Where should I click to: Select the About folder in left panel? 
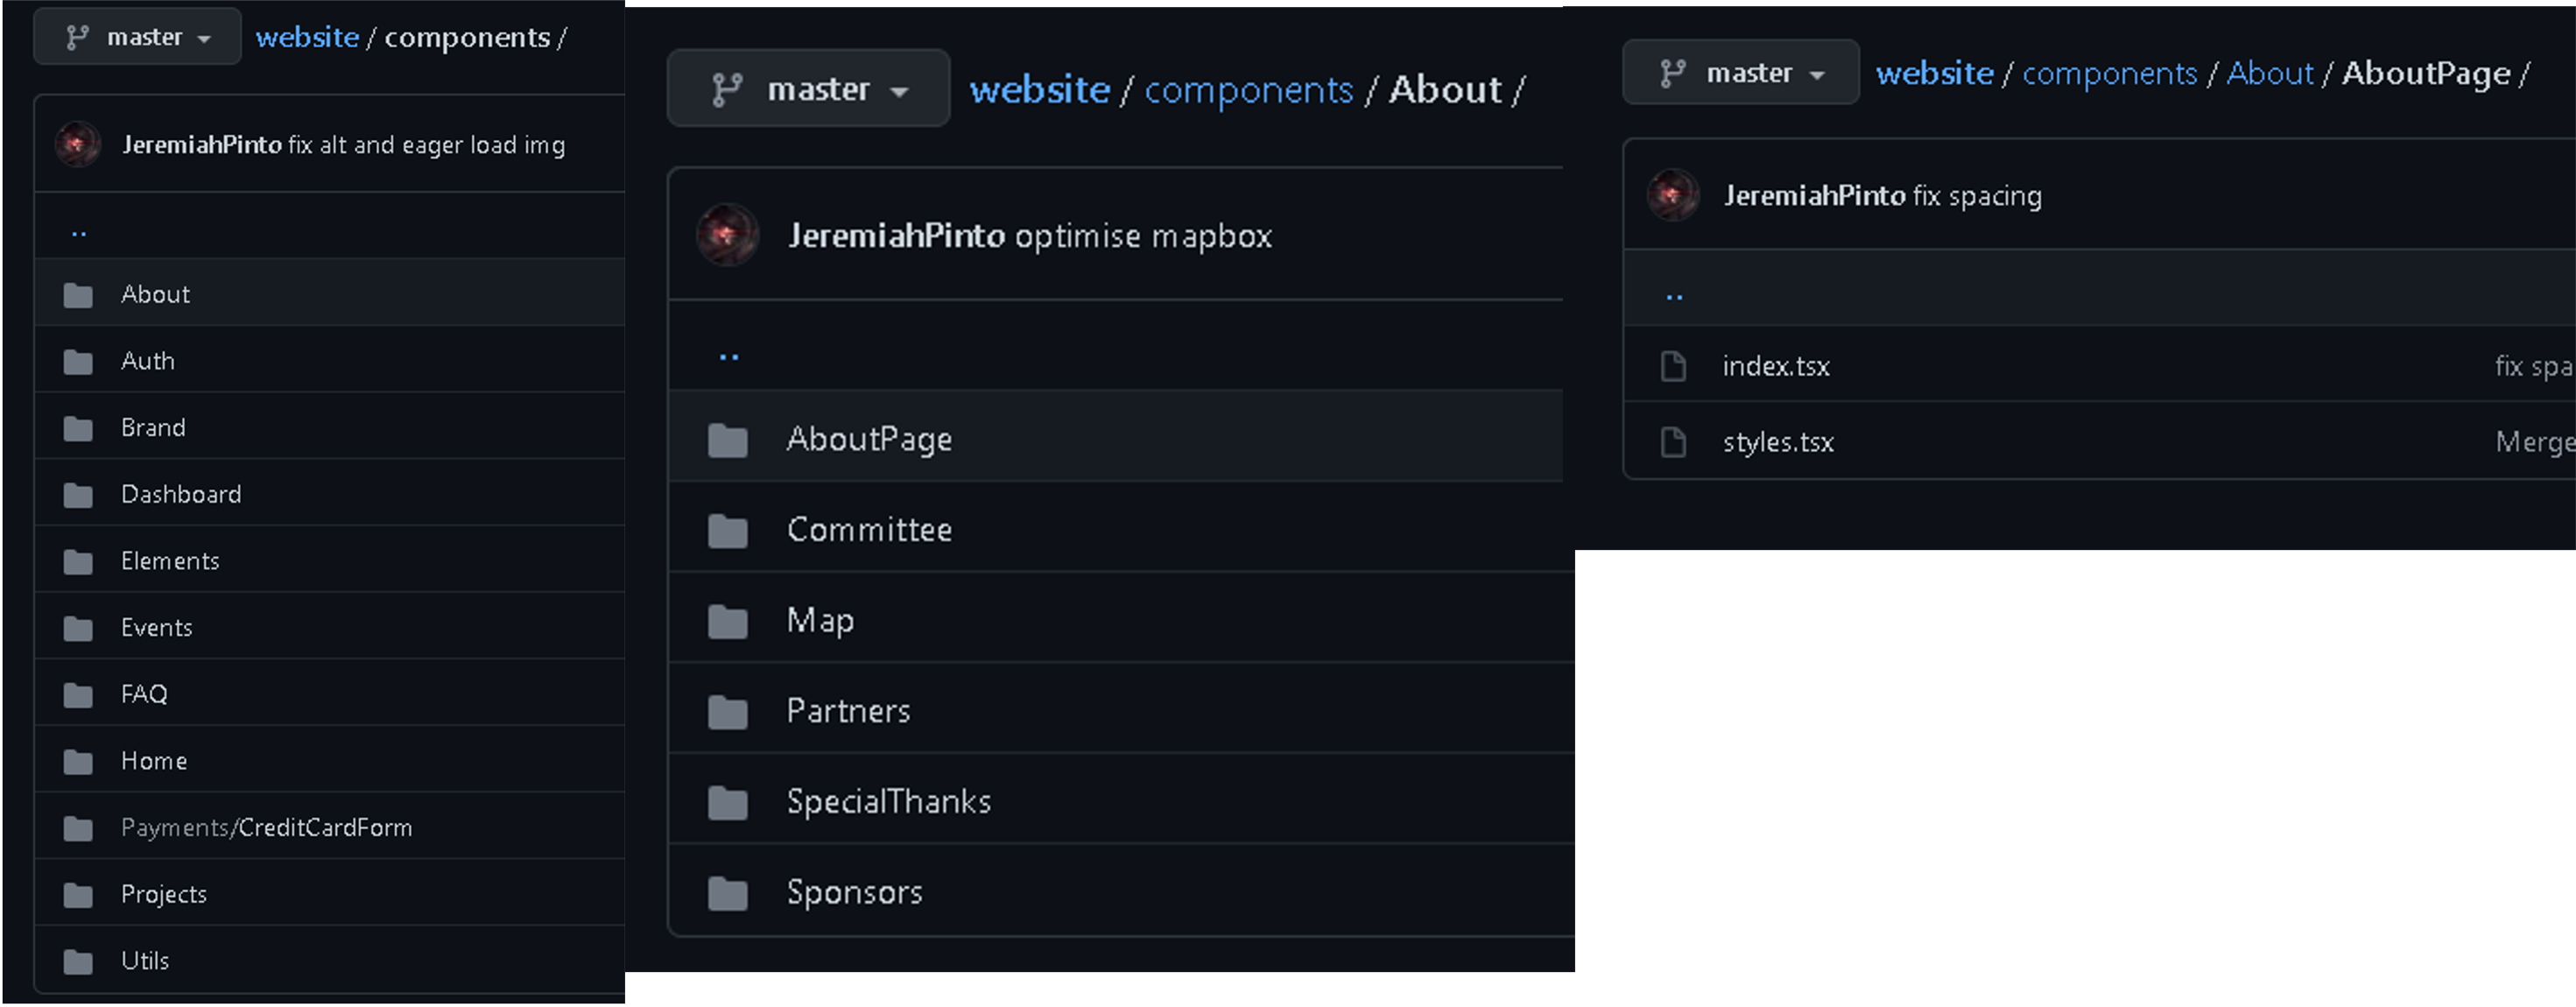(x=152, y=294)
